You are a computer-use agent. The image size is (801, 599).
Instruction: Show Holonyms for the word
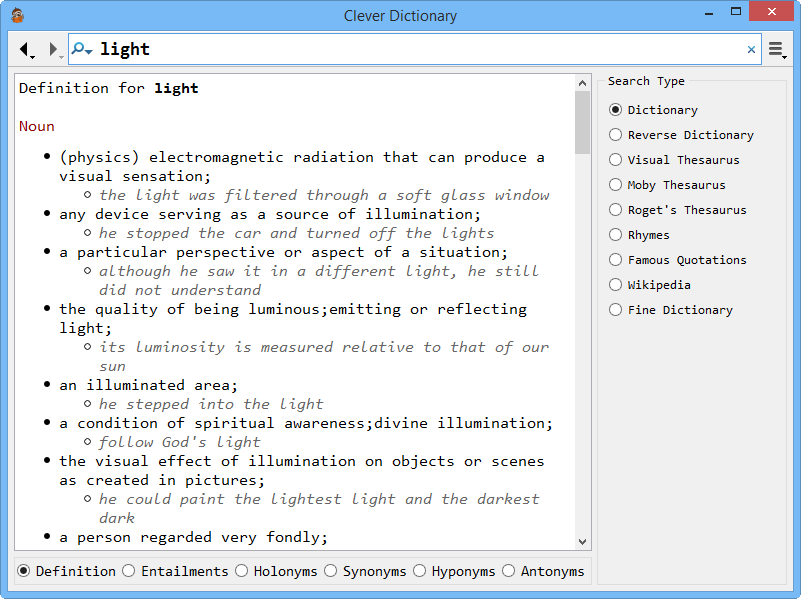tap(276, 571)
